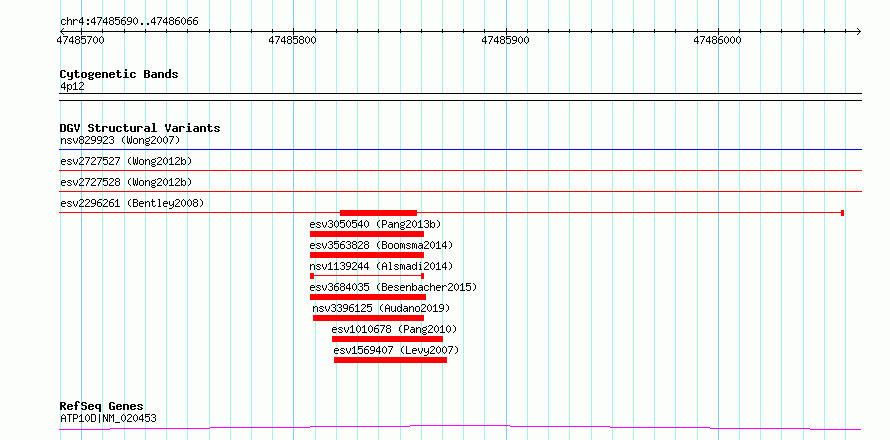Click the chr4:47485690..47486066 region label
Image resolution: width=890 pixels, height=440 pixels.
[x=129, y=22]
